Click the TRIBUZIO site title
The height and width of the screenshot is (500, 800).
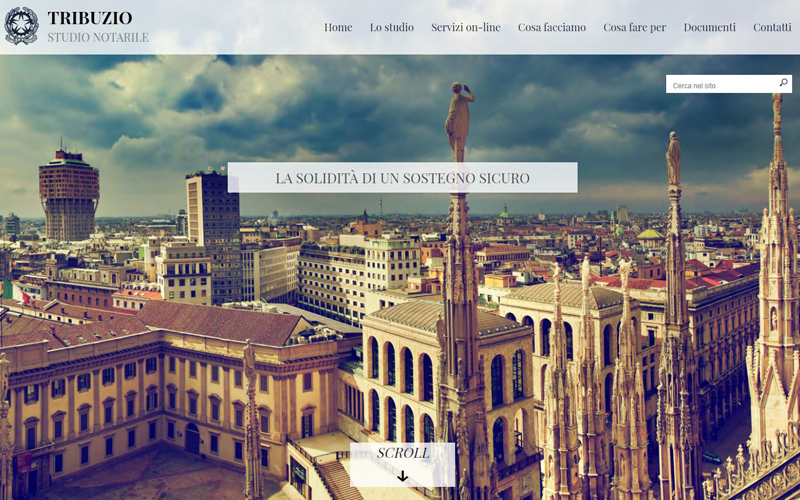pyautogui.click(x=90, y=18)
